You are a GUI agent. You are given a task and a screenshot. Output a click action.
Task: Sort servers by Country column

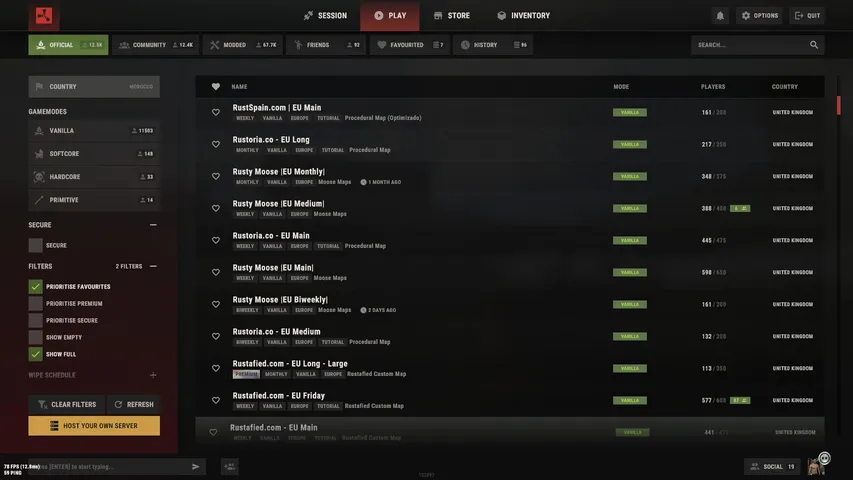(784, 87)
